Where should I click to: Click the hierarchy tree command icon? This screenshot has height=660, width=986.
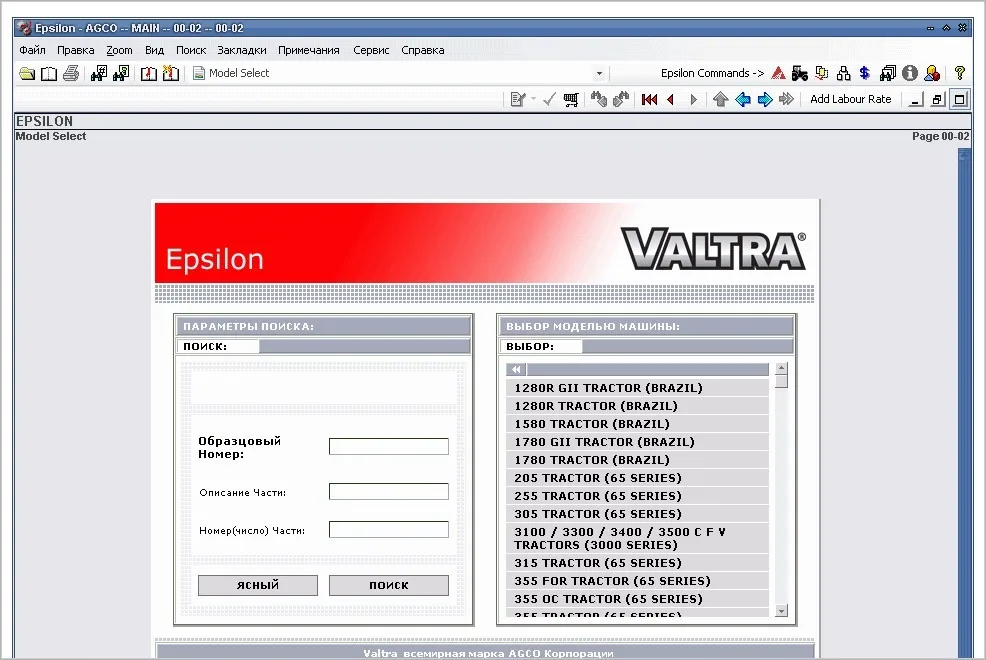844,74
